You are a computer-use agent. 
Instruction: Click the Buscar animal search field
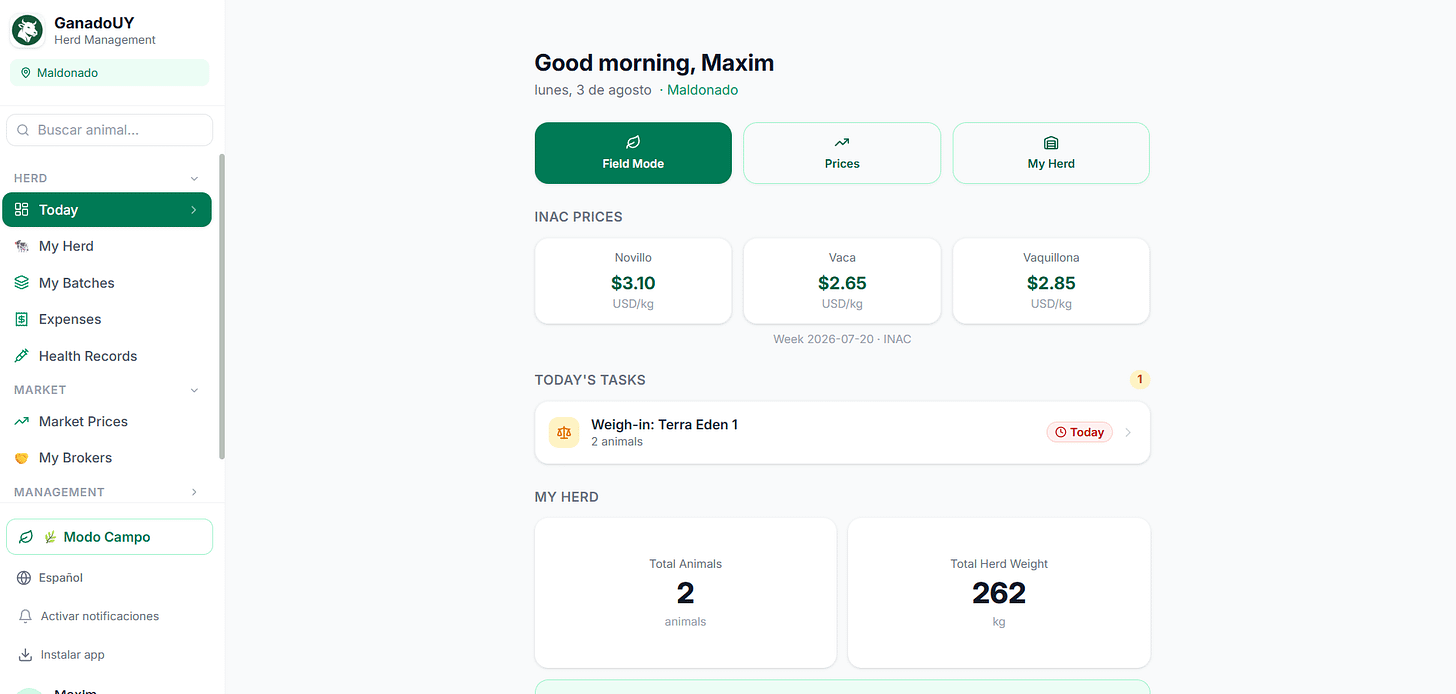click(x=109, y=130)
